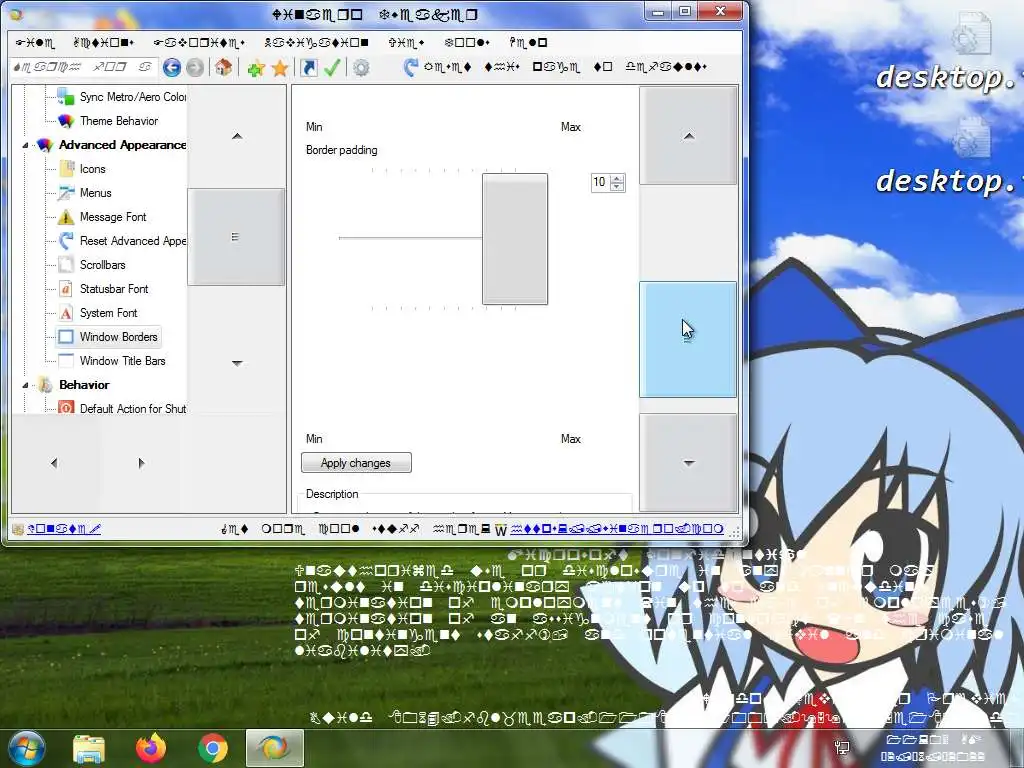Image resolution: width=1024 pixels, height=768 pixels.
Task: Open the first menu (File) in menu bar
Action: pos(35,42)
